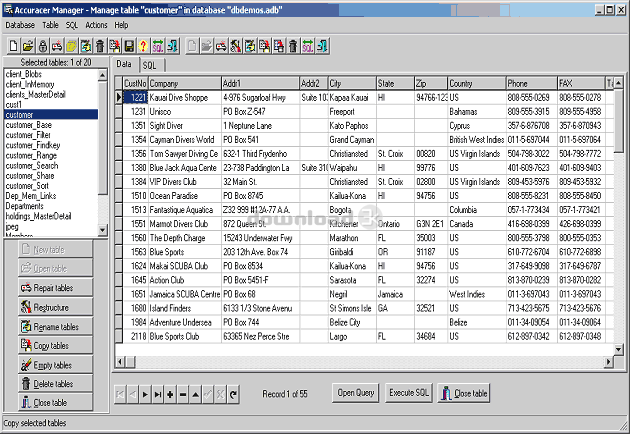Open the Table menu
Screen dimensions: 630x434
click(x=51, y=25)
